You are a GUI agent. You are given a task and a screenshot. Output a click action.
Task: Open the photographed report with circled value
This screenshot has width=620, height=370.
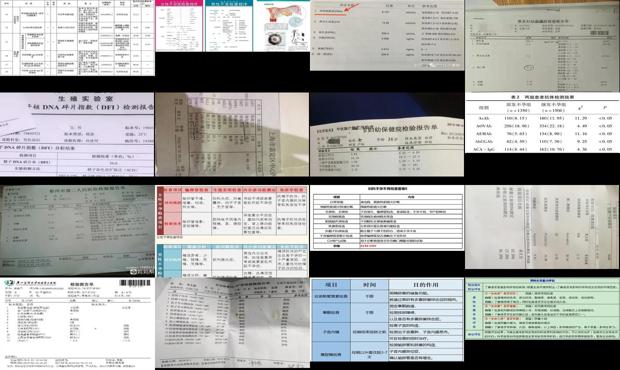click(542, 46)
